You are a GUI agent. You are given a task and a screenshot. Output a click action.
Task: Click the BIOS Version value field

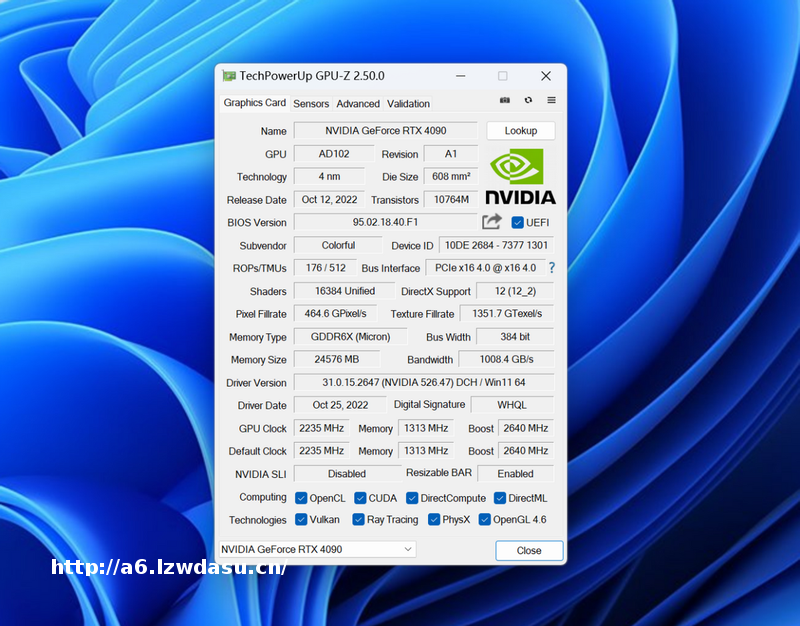[385, 222]
